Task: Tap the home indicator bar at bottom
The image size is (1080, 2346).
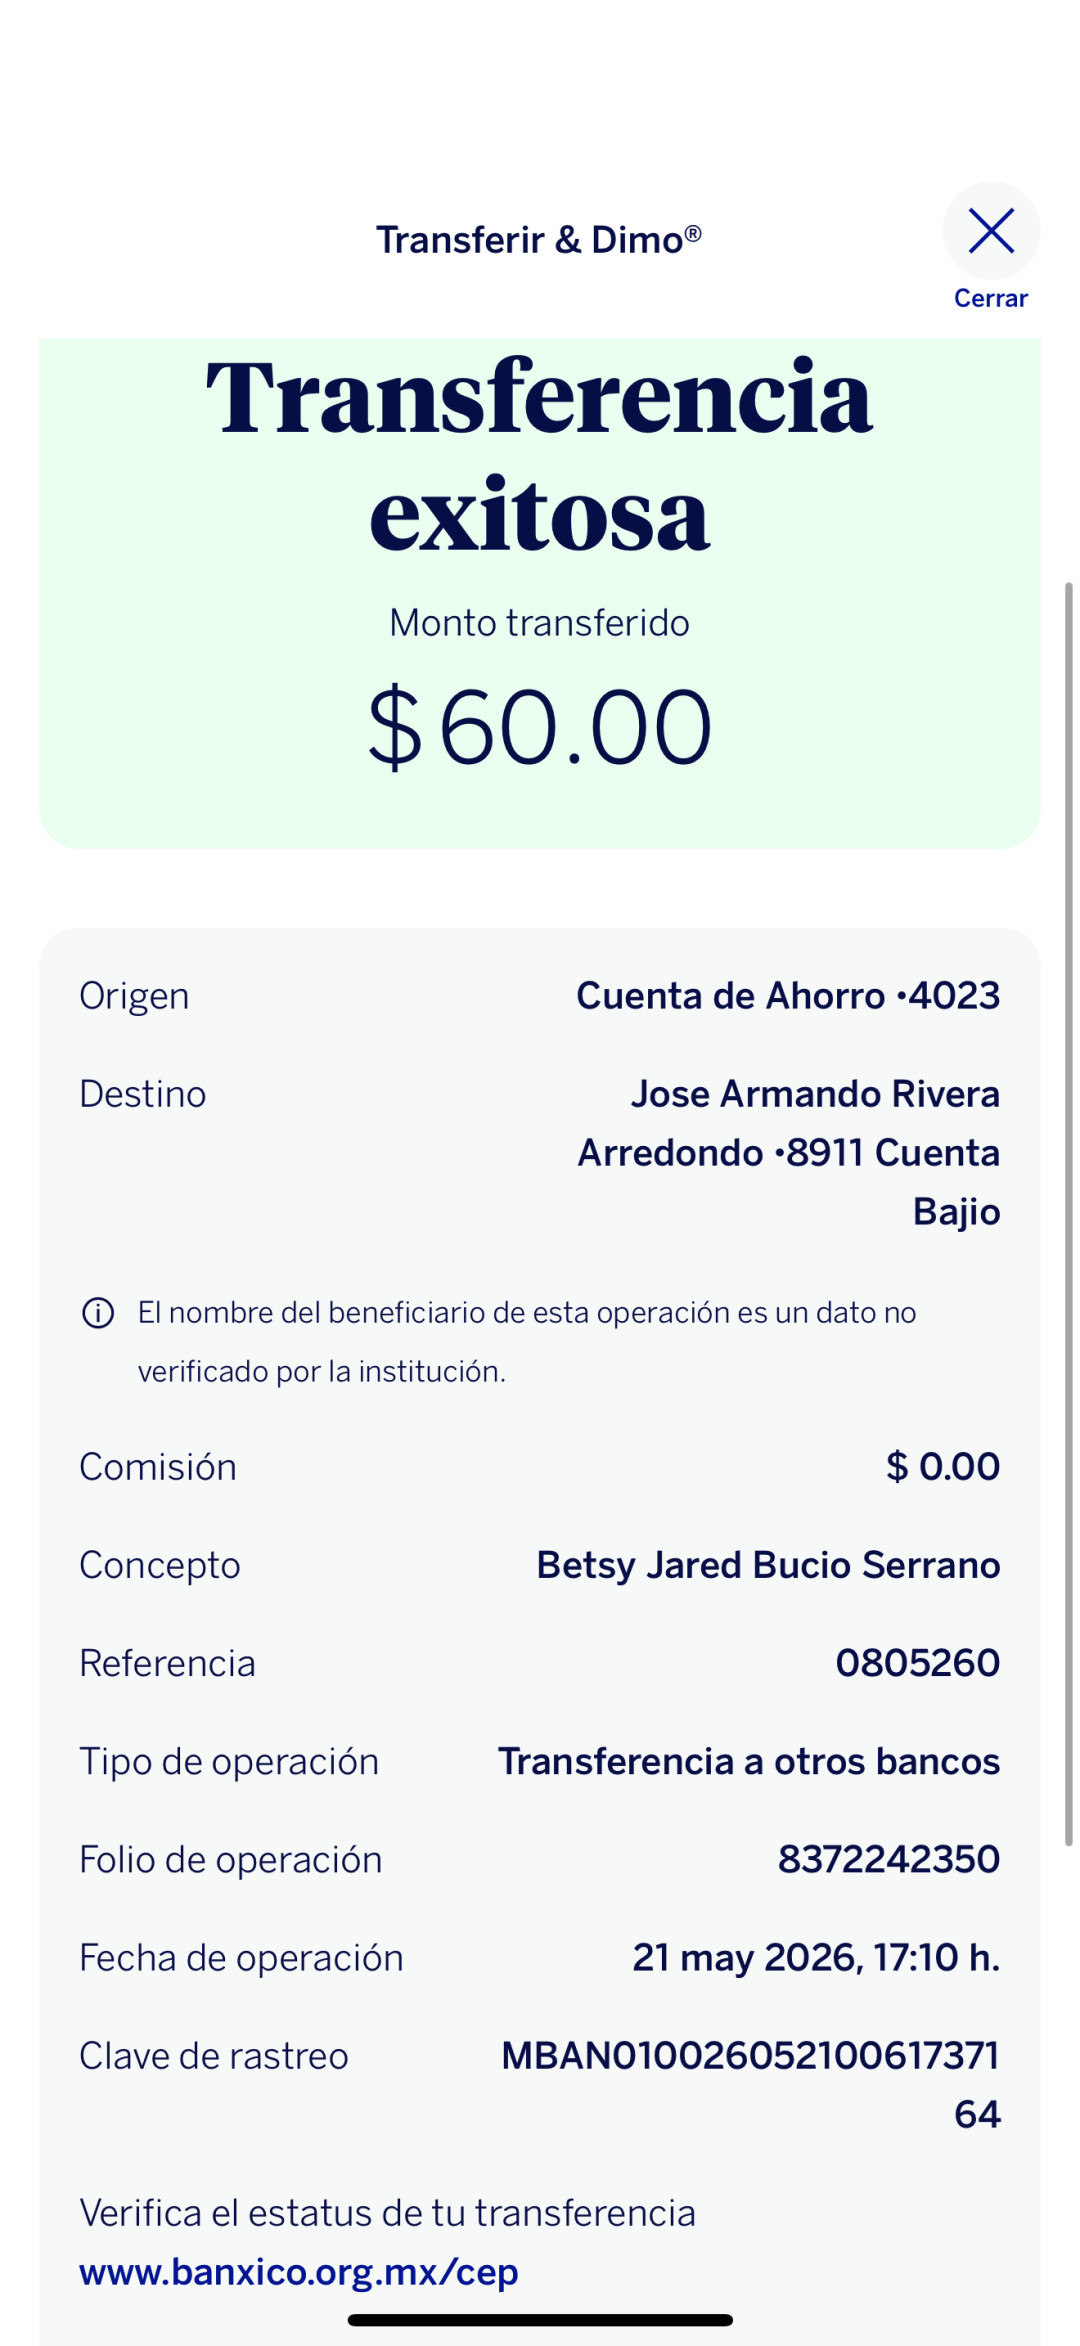Action: (540, 2320)
